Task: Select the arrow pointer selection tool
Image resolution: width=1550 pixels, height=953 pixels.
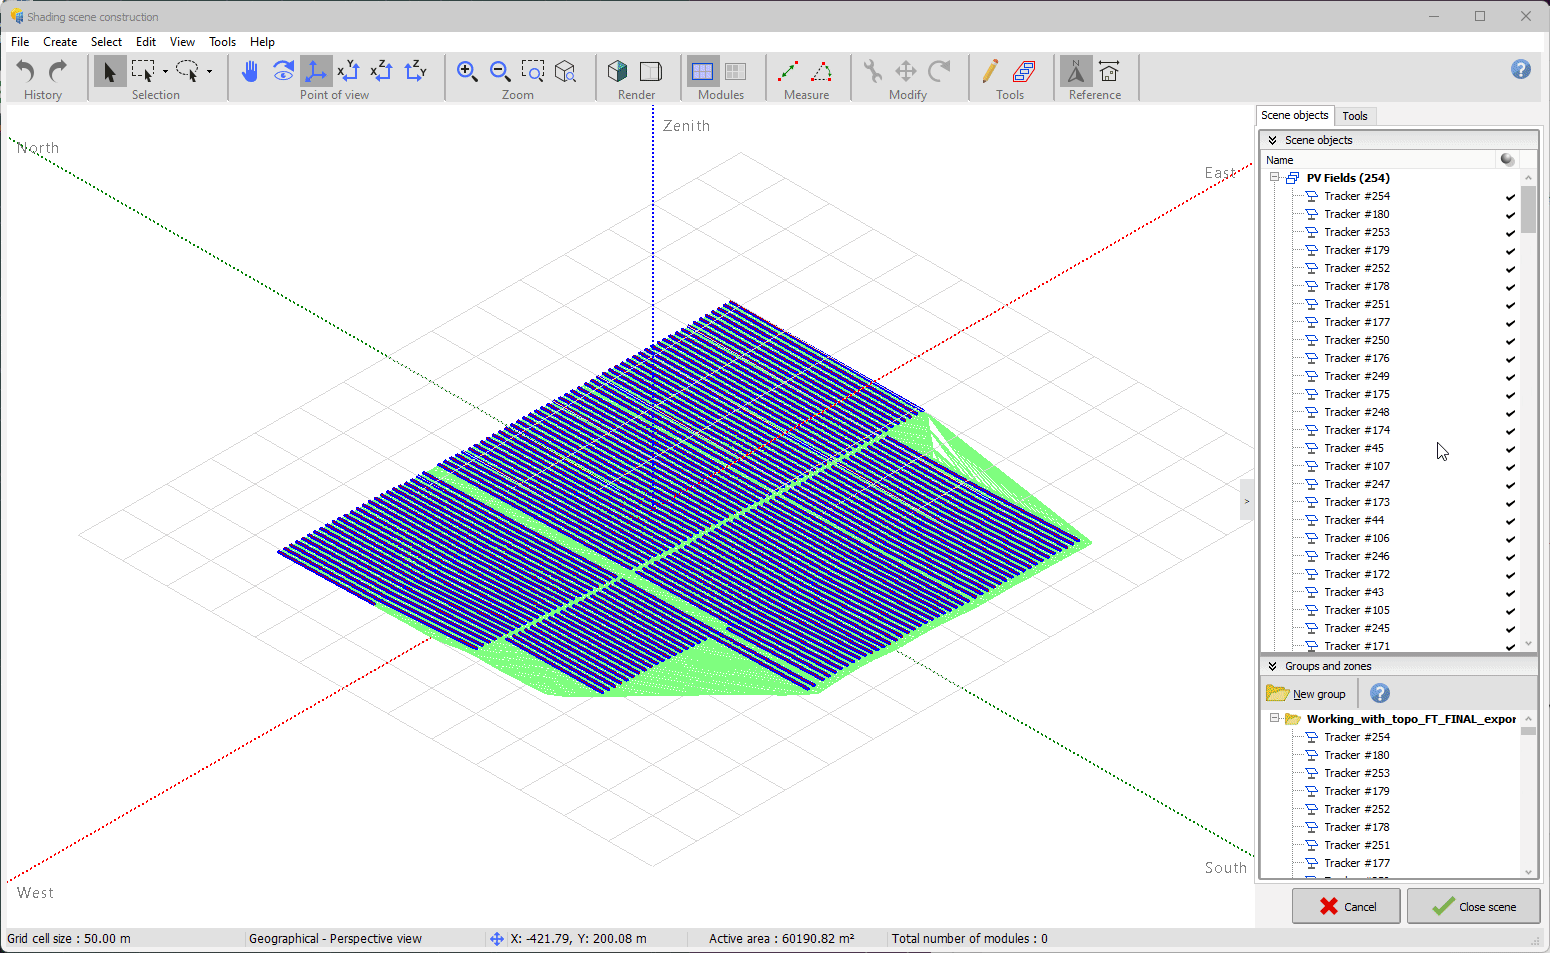Action: click(110, 71)
